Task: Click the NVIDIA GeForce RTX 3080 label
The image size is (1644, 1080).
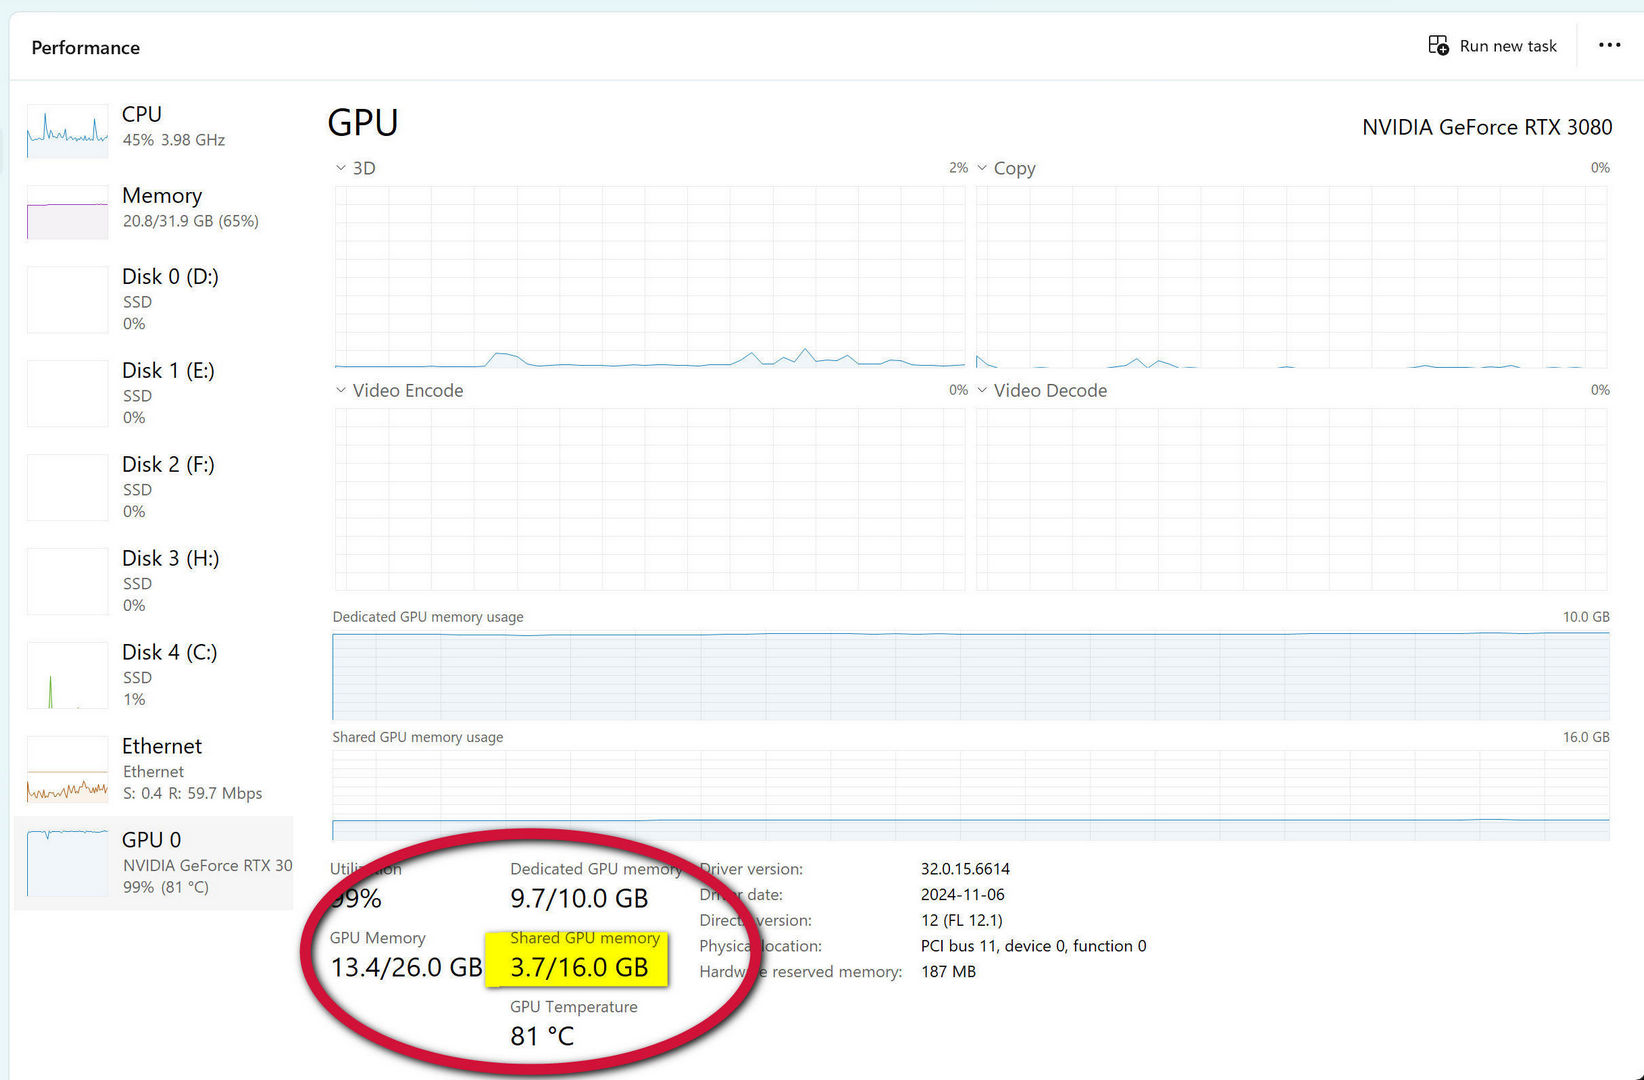Action: [1486, 127]
